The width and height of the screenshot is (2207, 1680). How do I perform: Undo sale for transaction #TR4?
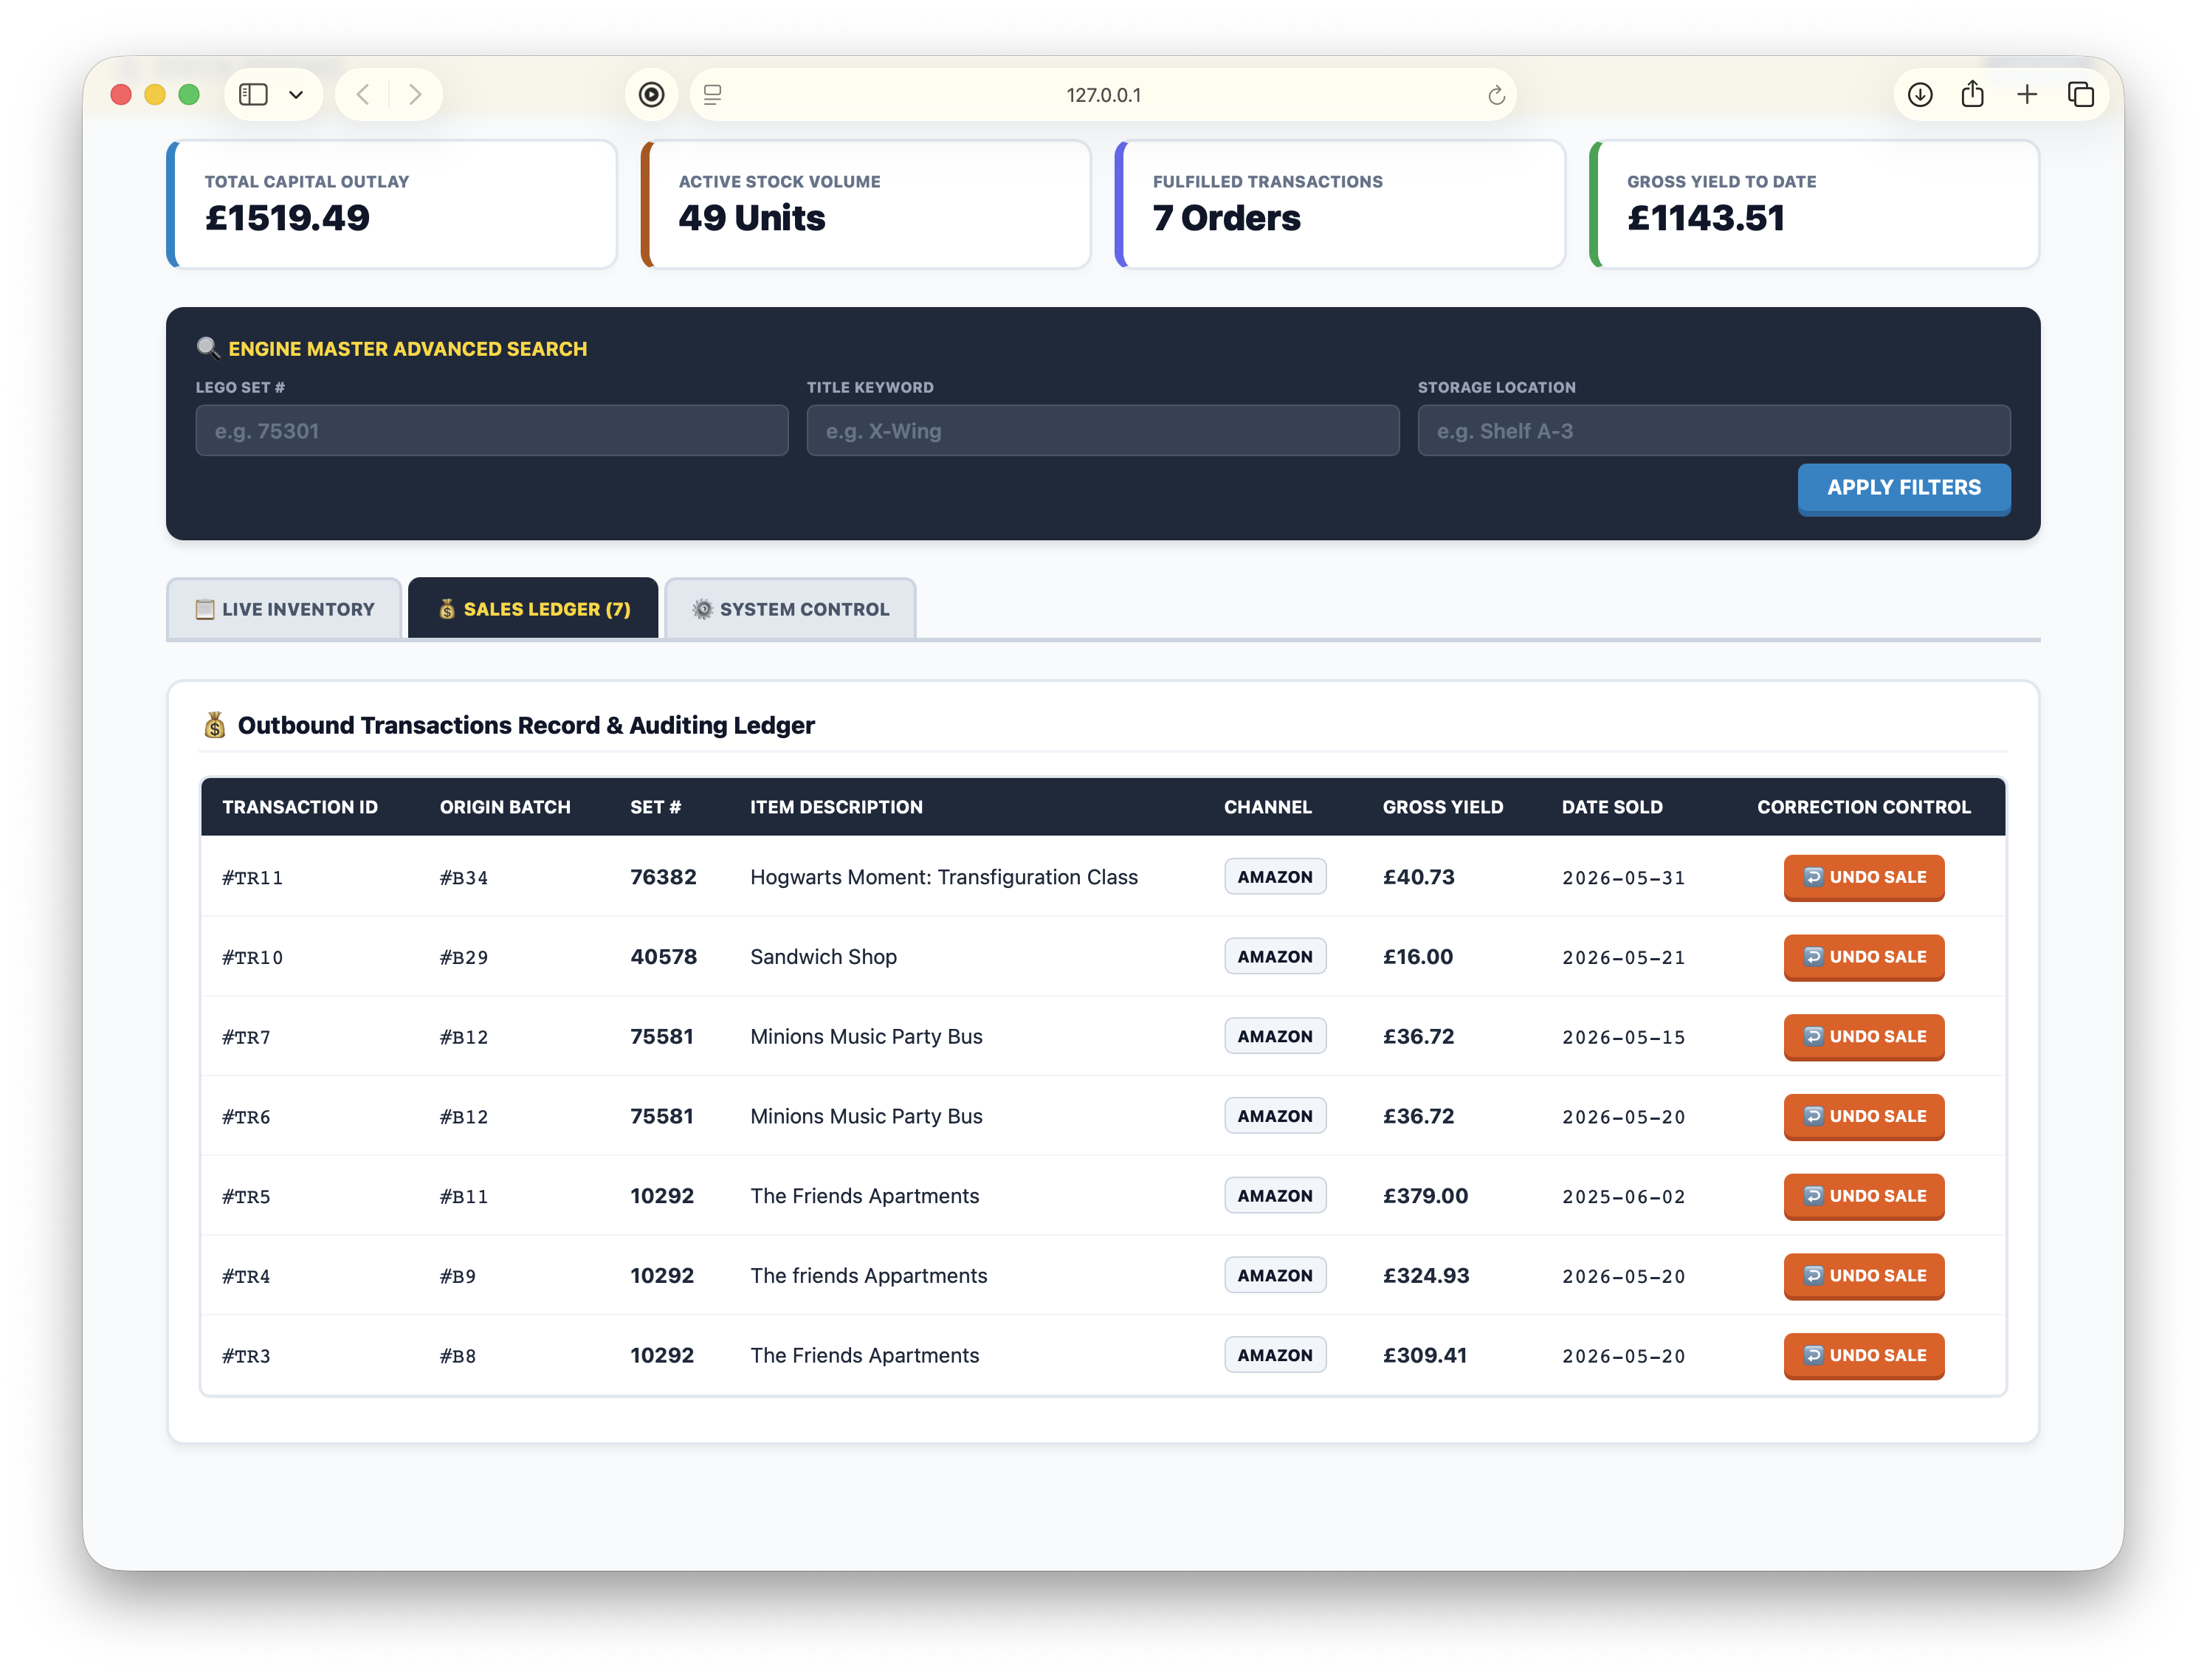point(1864,1276)
